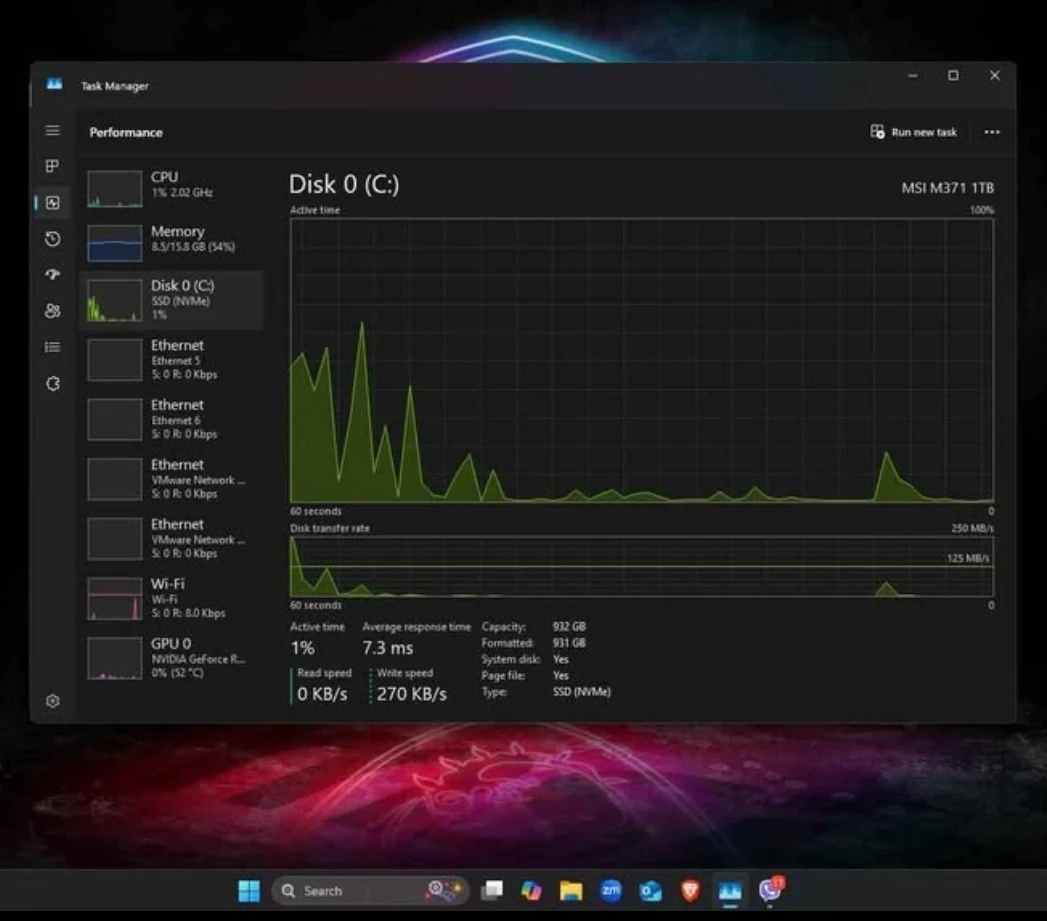
Task: Open Task Manager settings gear
Action: 53,701
